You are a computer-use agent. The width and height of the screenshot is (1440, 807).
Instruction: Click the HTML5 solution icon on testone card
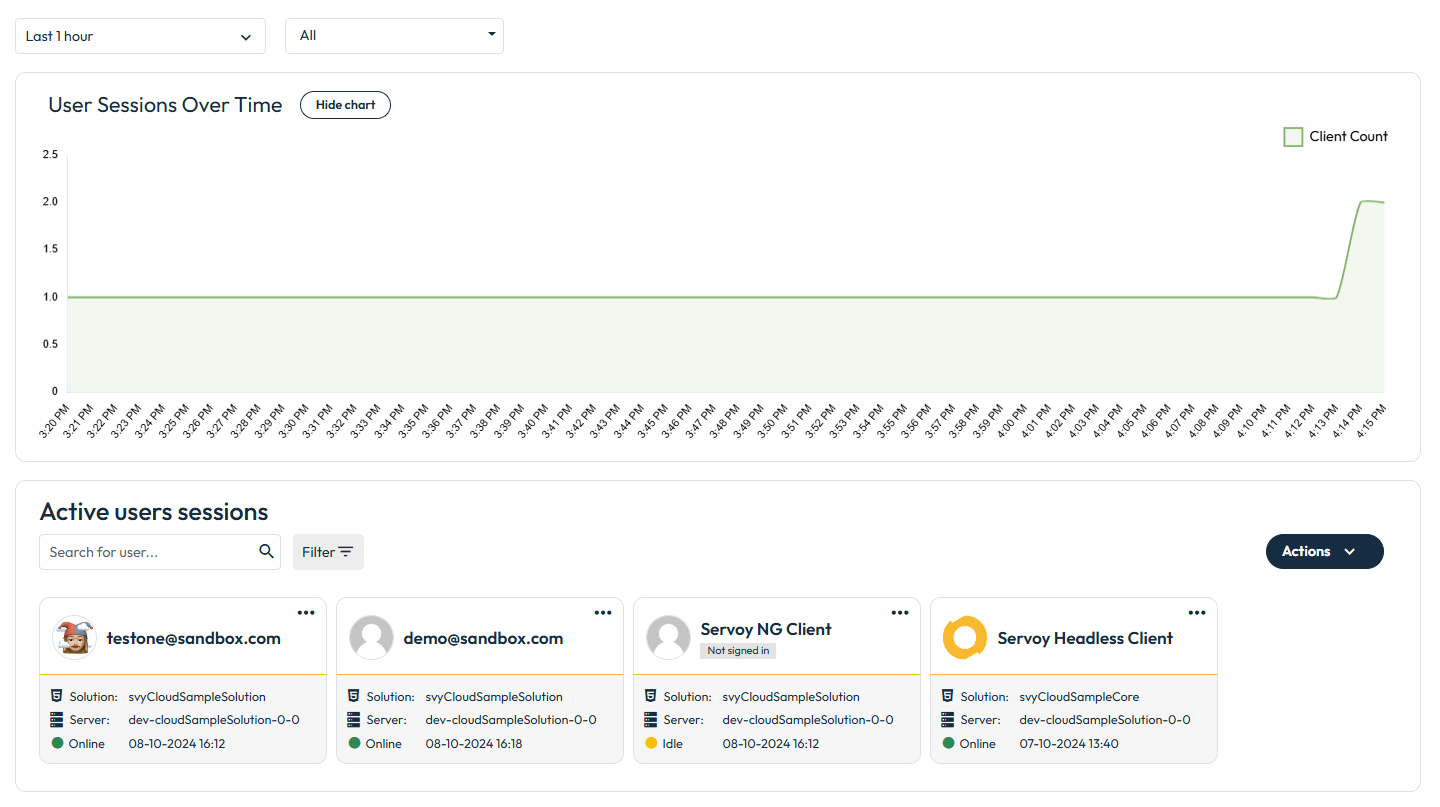pos(57,696)
